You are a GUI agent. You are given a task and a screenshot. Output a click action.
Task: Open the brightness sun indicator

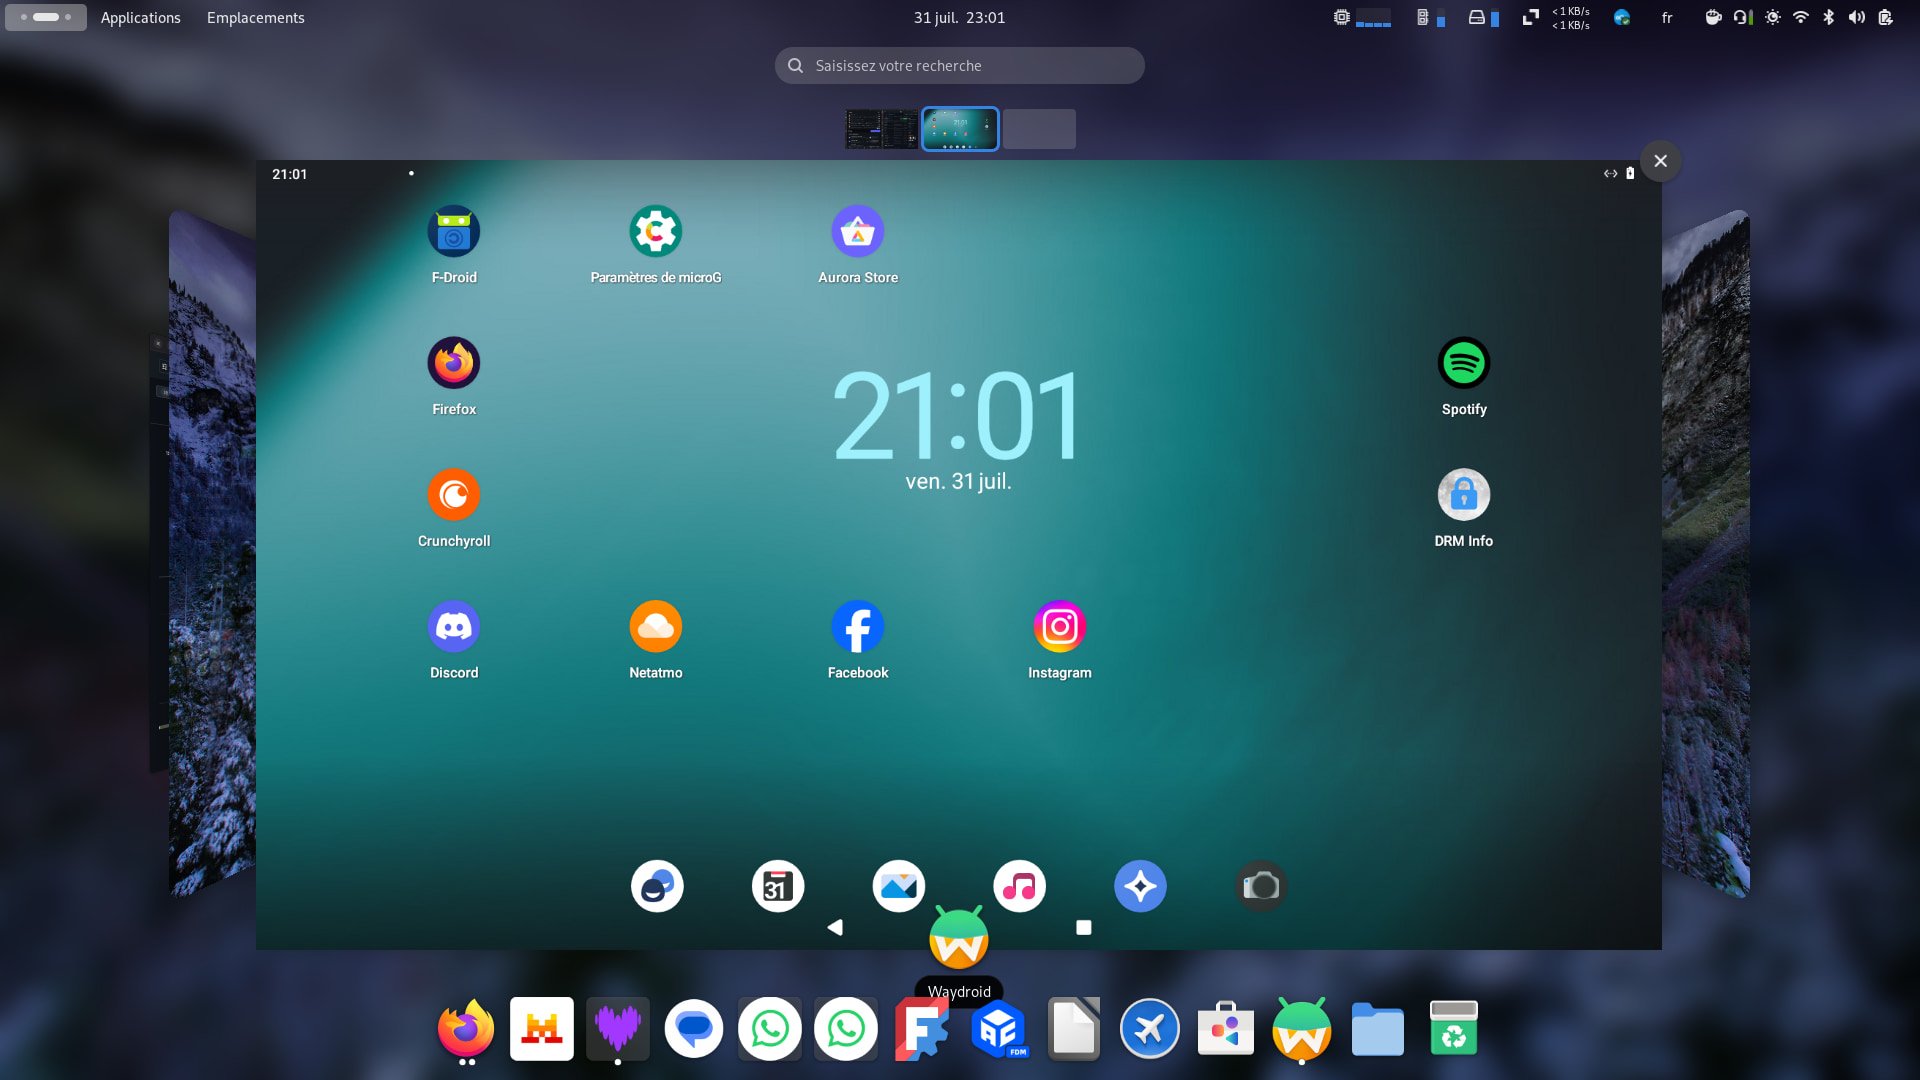pyautogui.click(x=1773, y=18)
